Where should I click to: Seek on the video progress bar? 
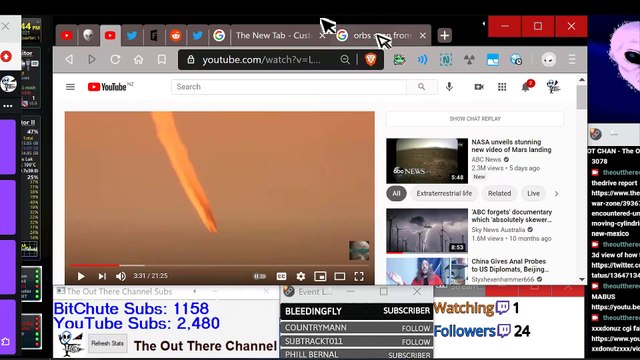220,265
